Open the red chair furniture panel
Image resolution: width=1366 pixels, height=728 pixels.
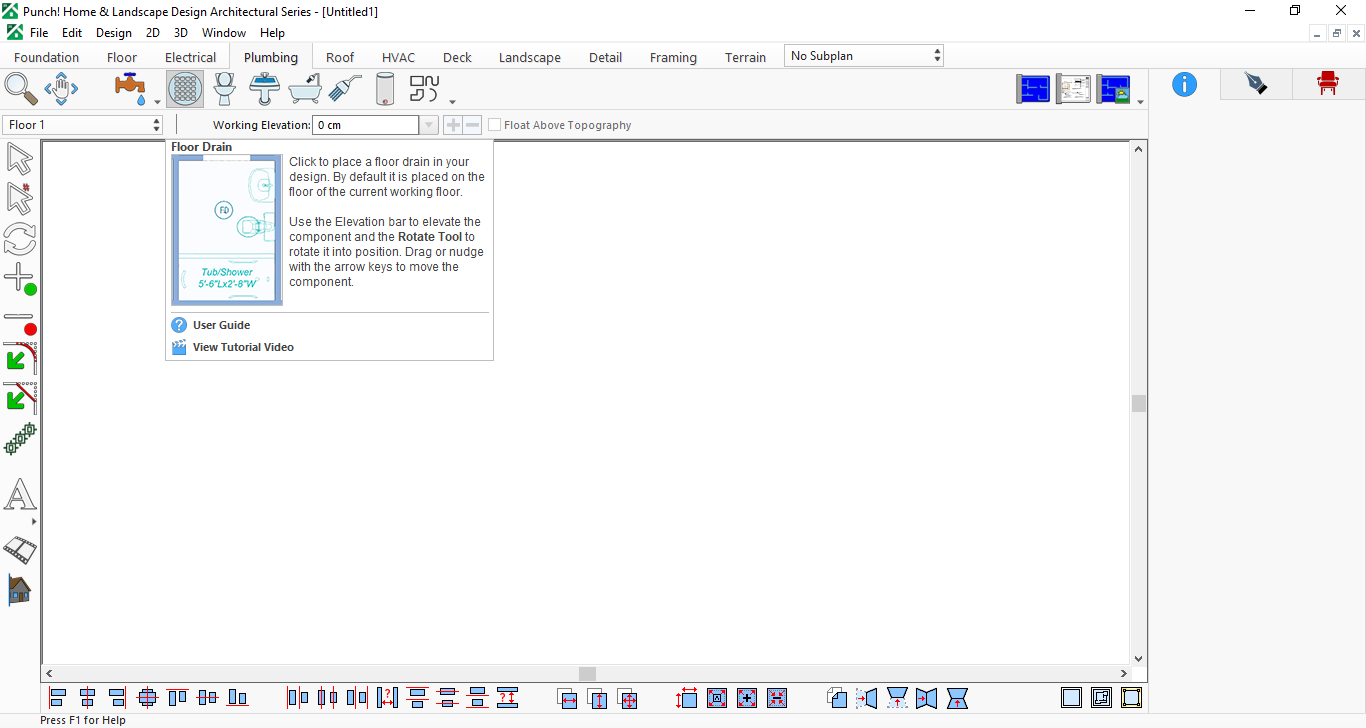[x=1327, y=84]
